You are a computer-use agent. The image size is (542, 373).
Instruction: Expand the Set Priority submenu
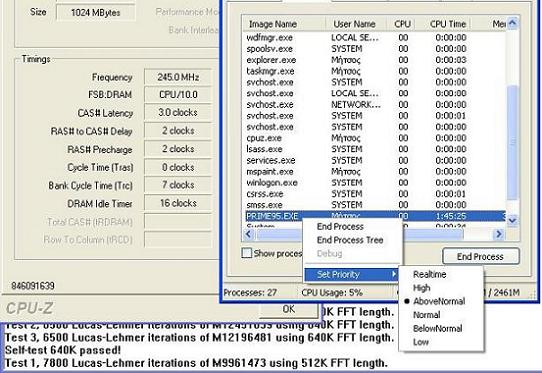[351, 274]
